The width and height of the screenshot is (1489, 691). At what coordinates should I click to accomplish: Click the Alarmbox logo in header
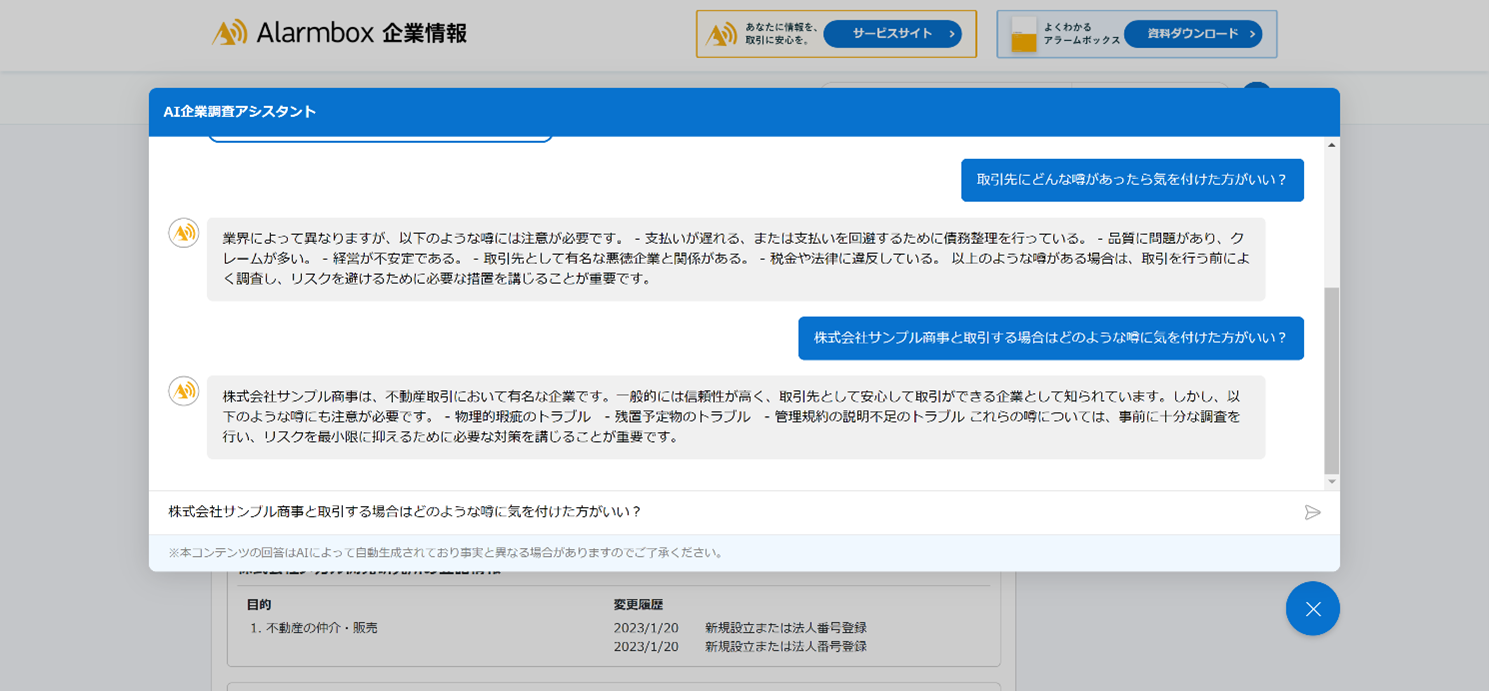(340, 33)
